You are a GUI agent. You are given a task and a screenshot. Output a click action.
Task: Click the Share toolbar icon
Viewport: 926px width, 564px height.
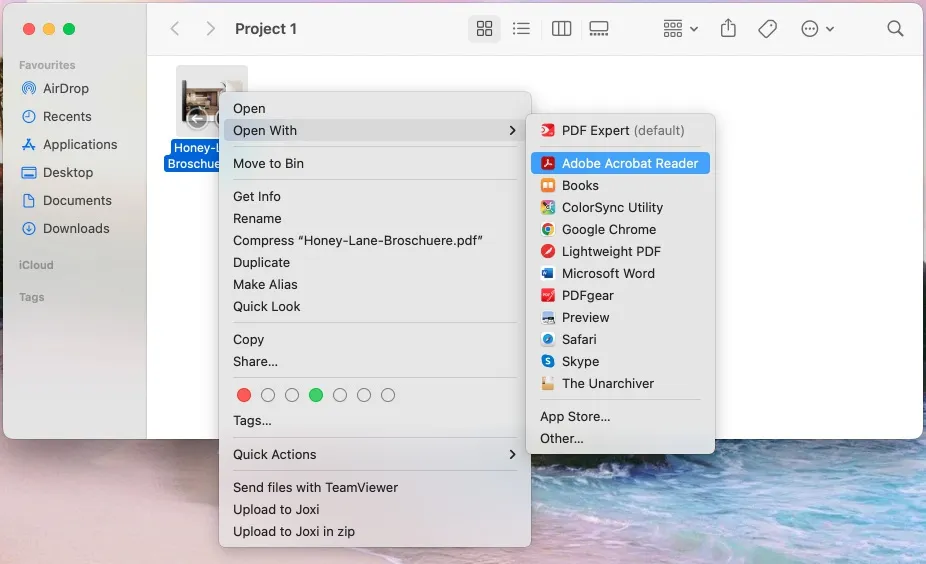coord(728,28)
